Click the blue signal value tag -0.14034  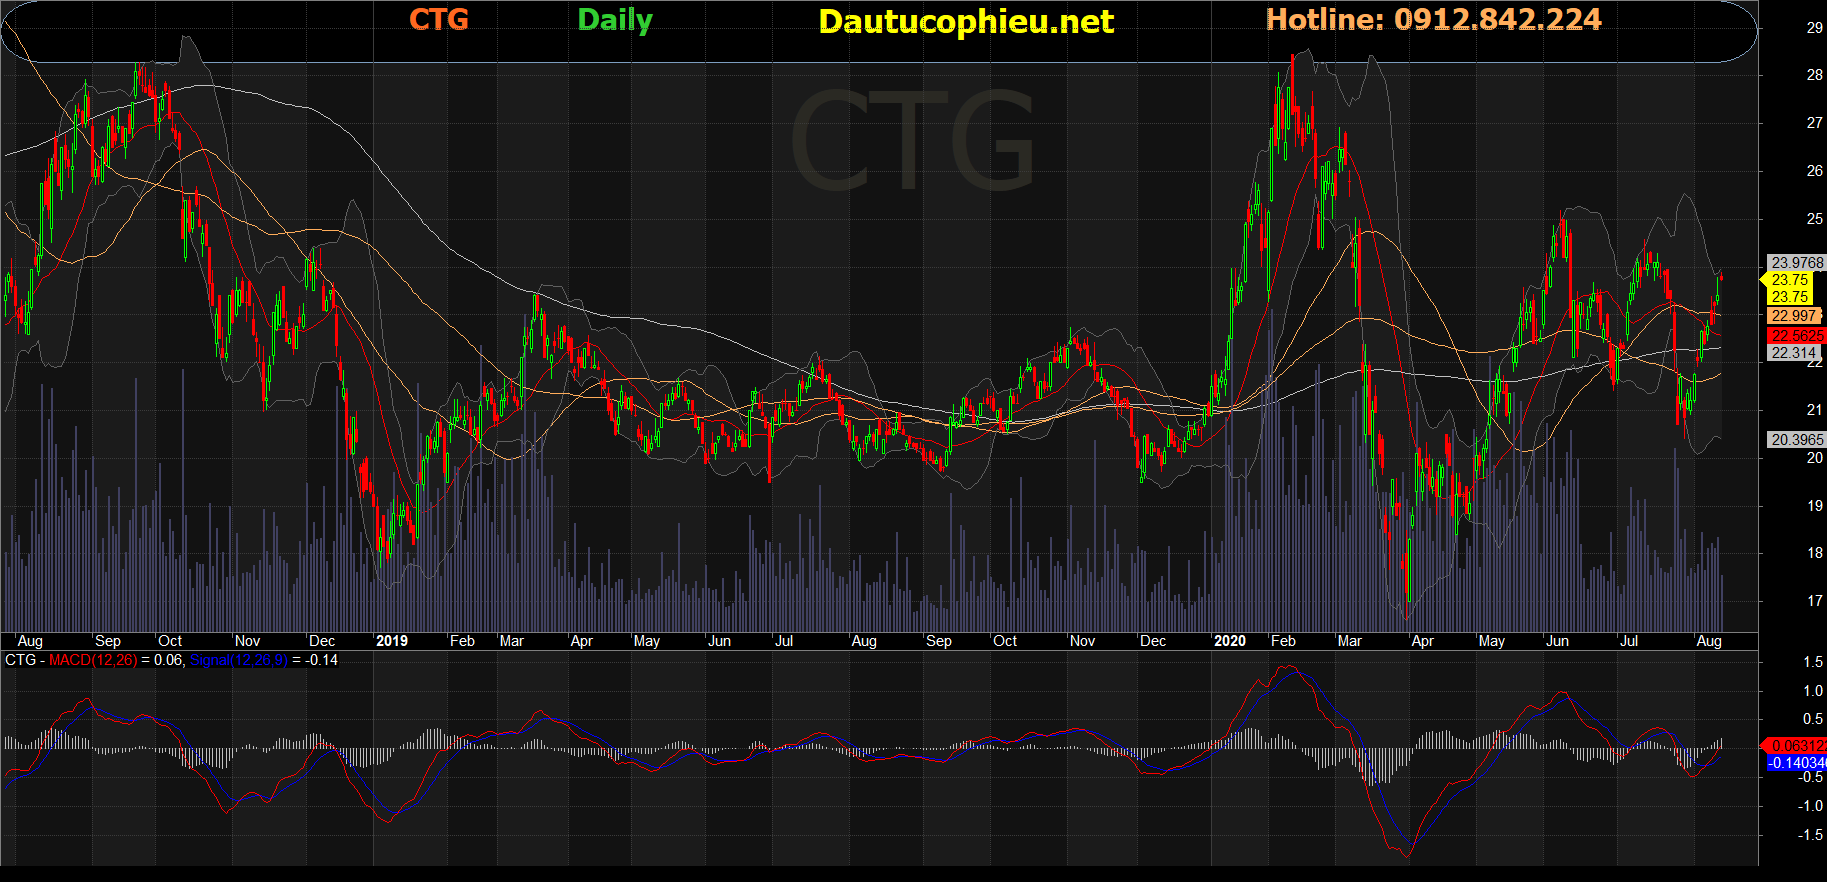coord(1797,763)
